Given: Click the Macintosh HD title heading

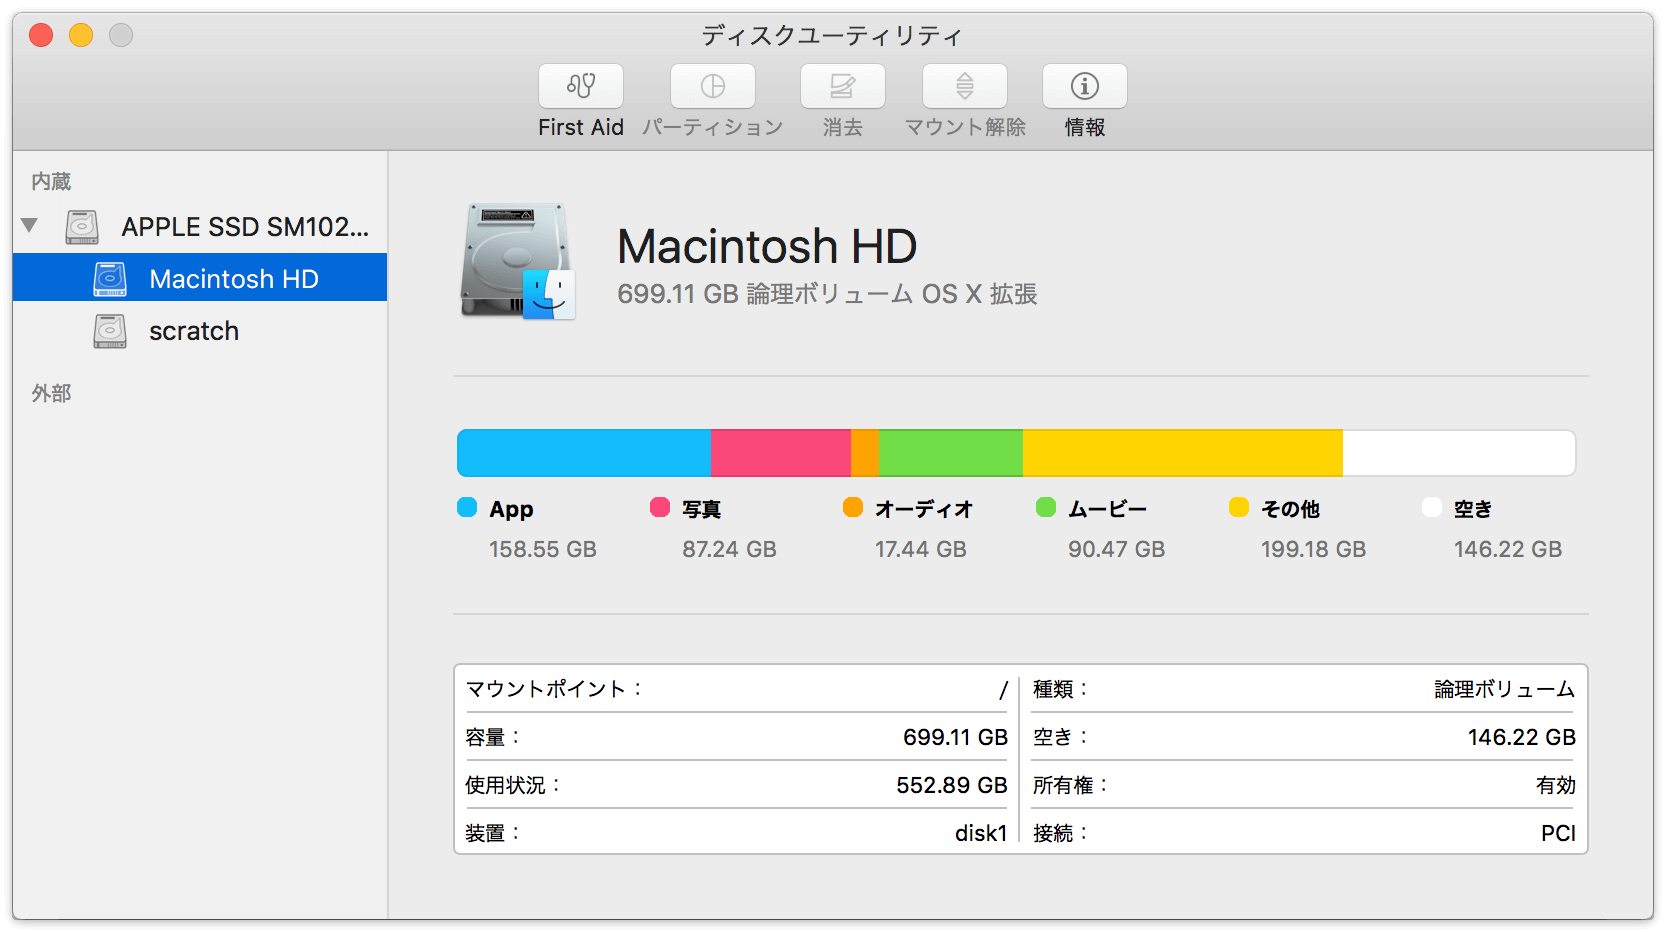Looking at the screenshot, I should [767, 246].
